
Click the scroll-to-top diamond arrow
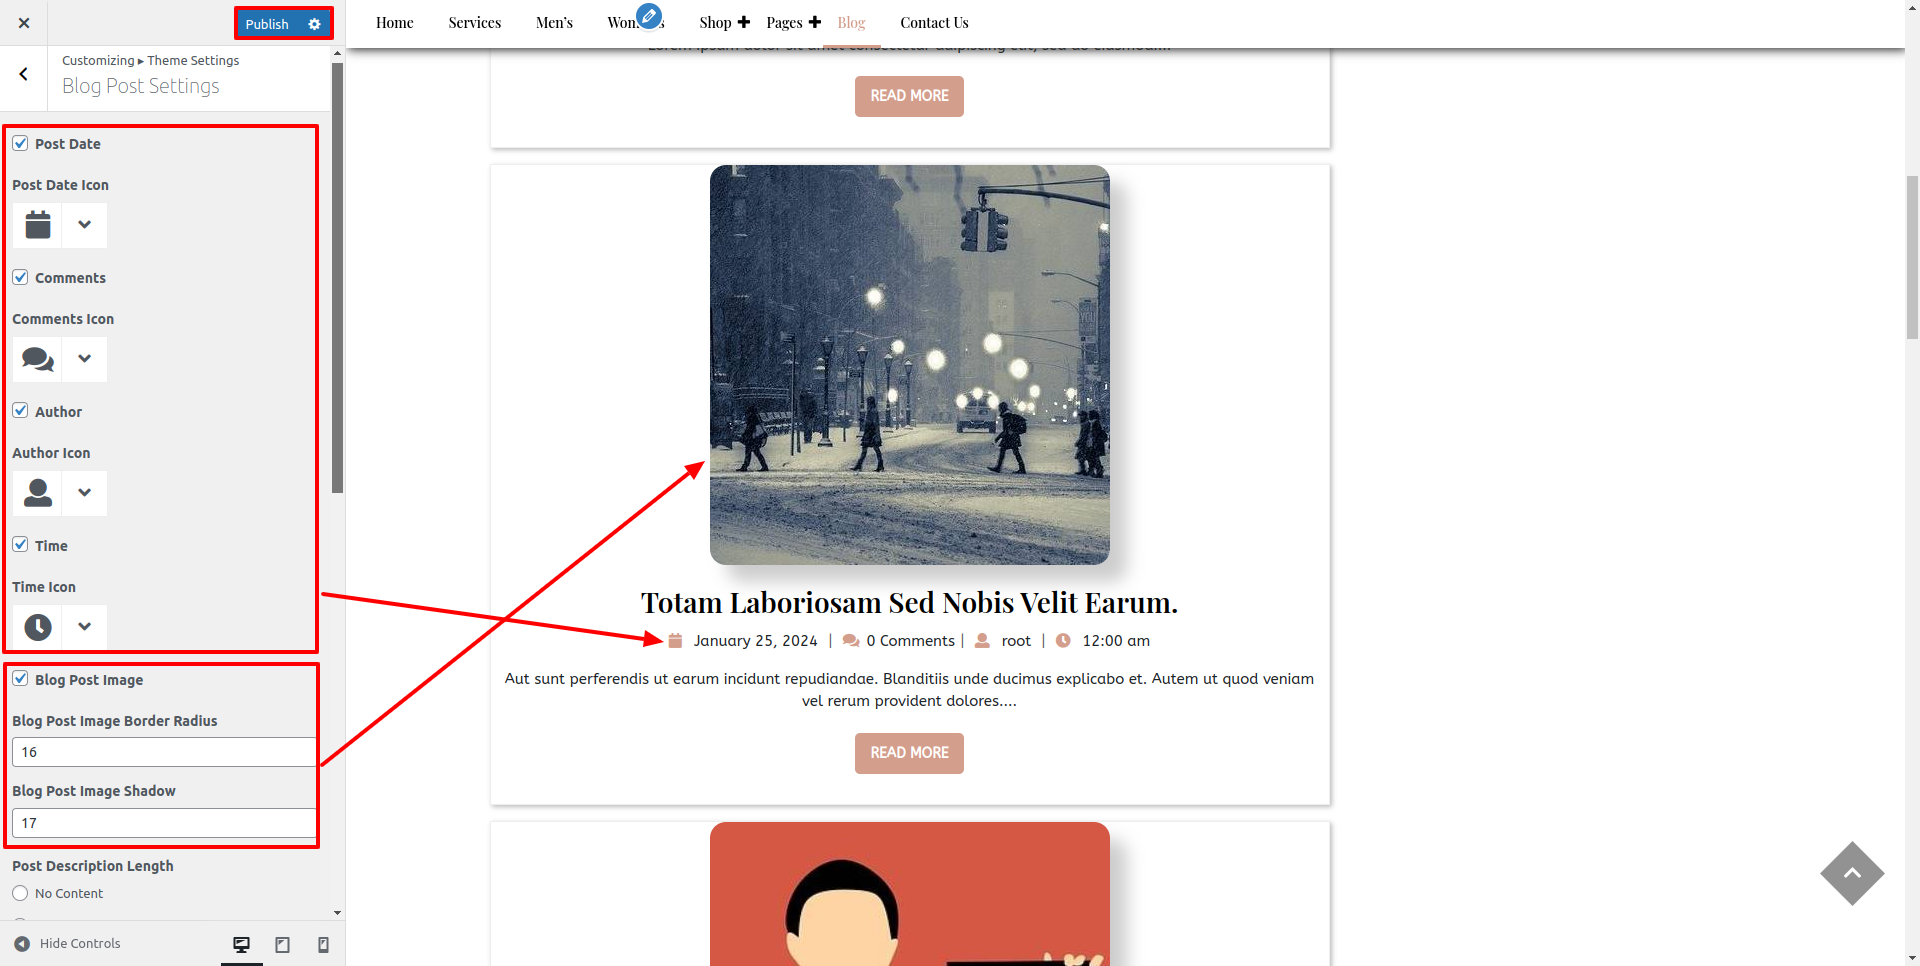(1852, 873)
